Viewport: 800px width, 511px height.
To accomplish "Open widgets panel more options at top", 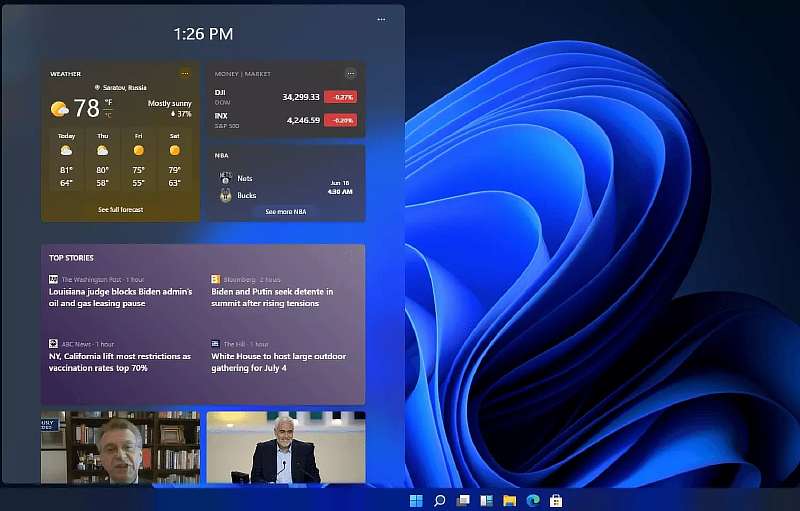I will (x=381, y=19).
